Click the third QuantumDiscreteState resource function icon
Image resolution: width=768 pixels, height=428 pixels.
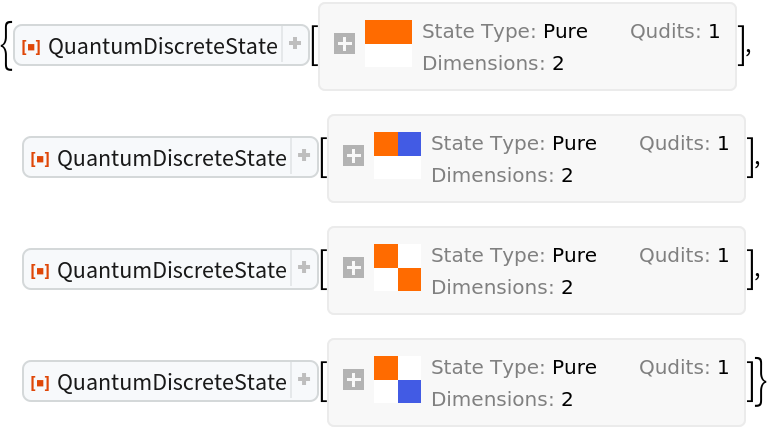click(40, 270)
